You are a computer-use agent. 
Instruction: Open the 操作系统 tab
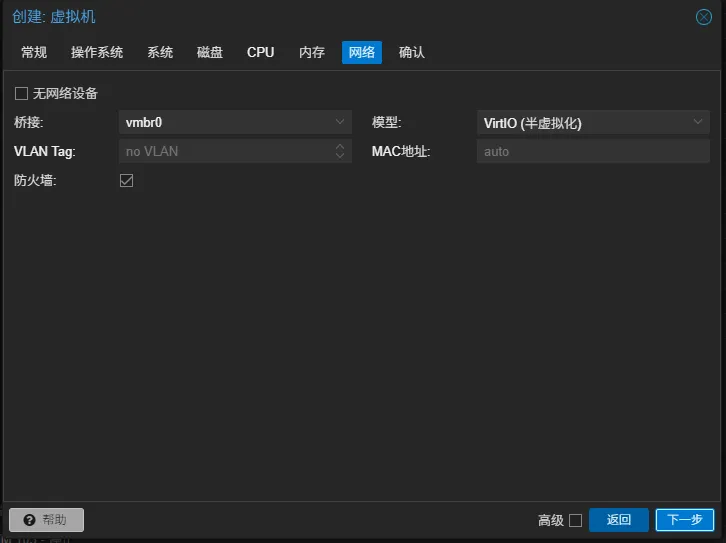point(97,52)
